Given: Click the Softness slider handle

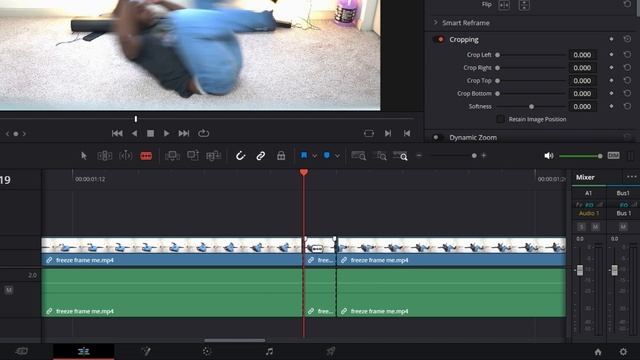Looking at the screenshot, I should (x=531, y=107).
